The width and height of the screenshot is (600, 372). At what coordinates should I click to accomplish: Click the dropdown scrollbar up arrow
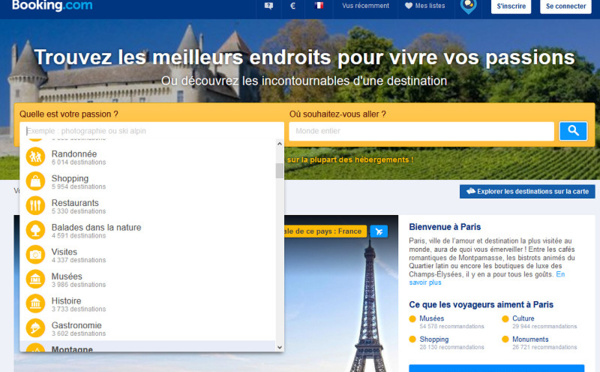coord(279,144)
